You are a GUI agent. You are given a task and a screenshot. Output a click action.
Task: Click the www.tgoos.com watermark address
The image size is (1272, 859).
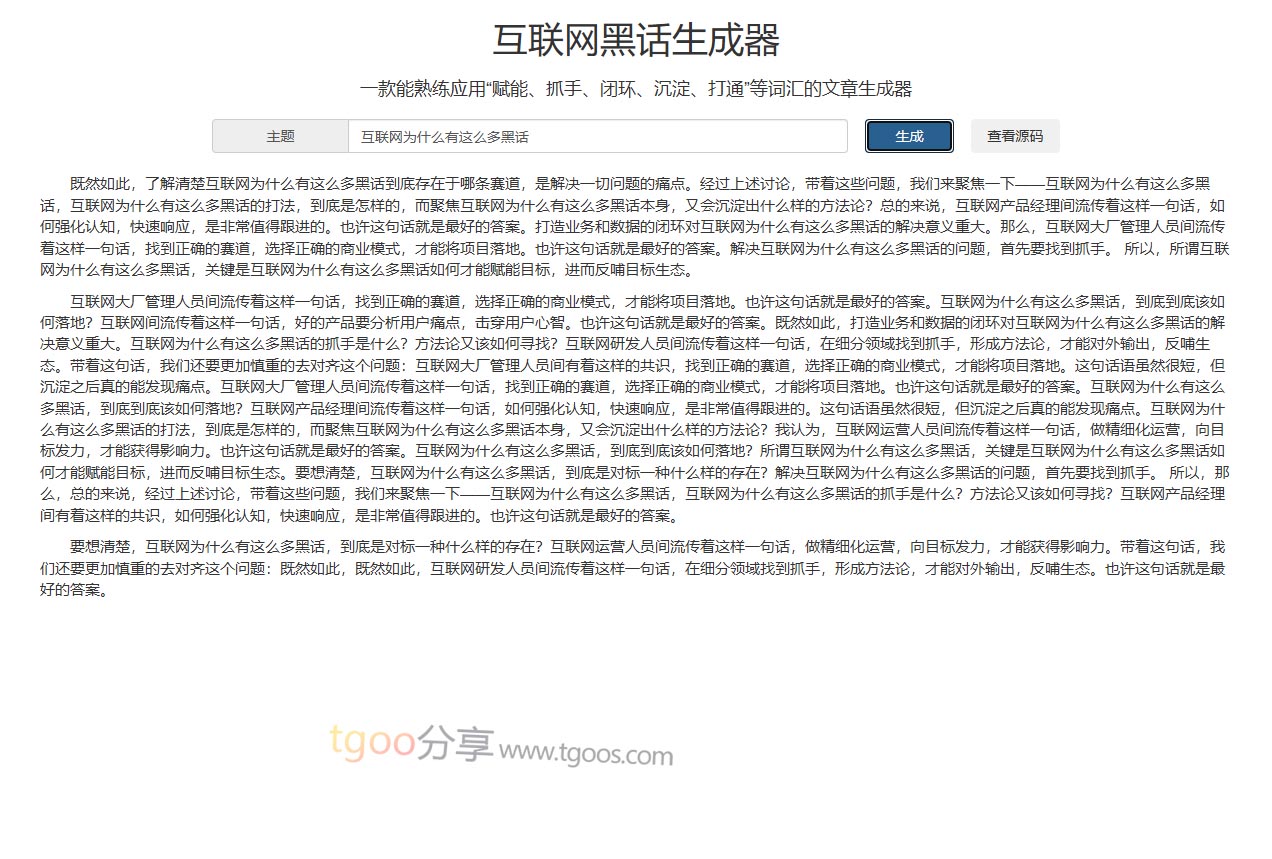click(586, 753)
